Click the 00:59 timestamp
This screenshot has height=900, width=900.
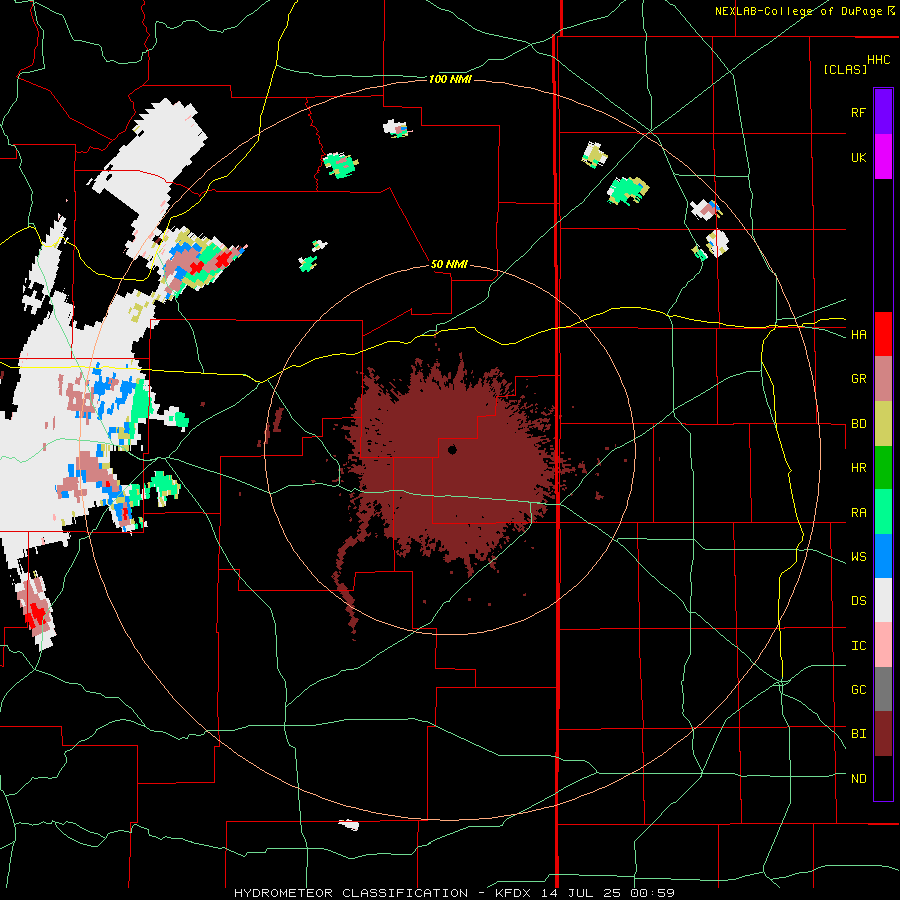click(652, 893)
